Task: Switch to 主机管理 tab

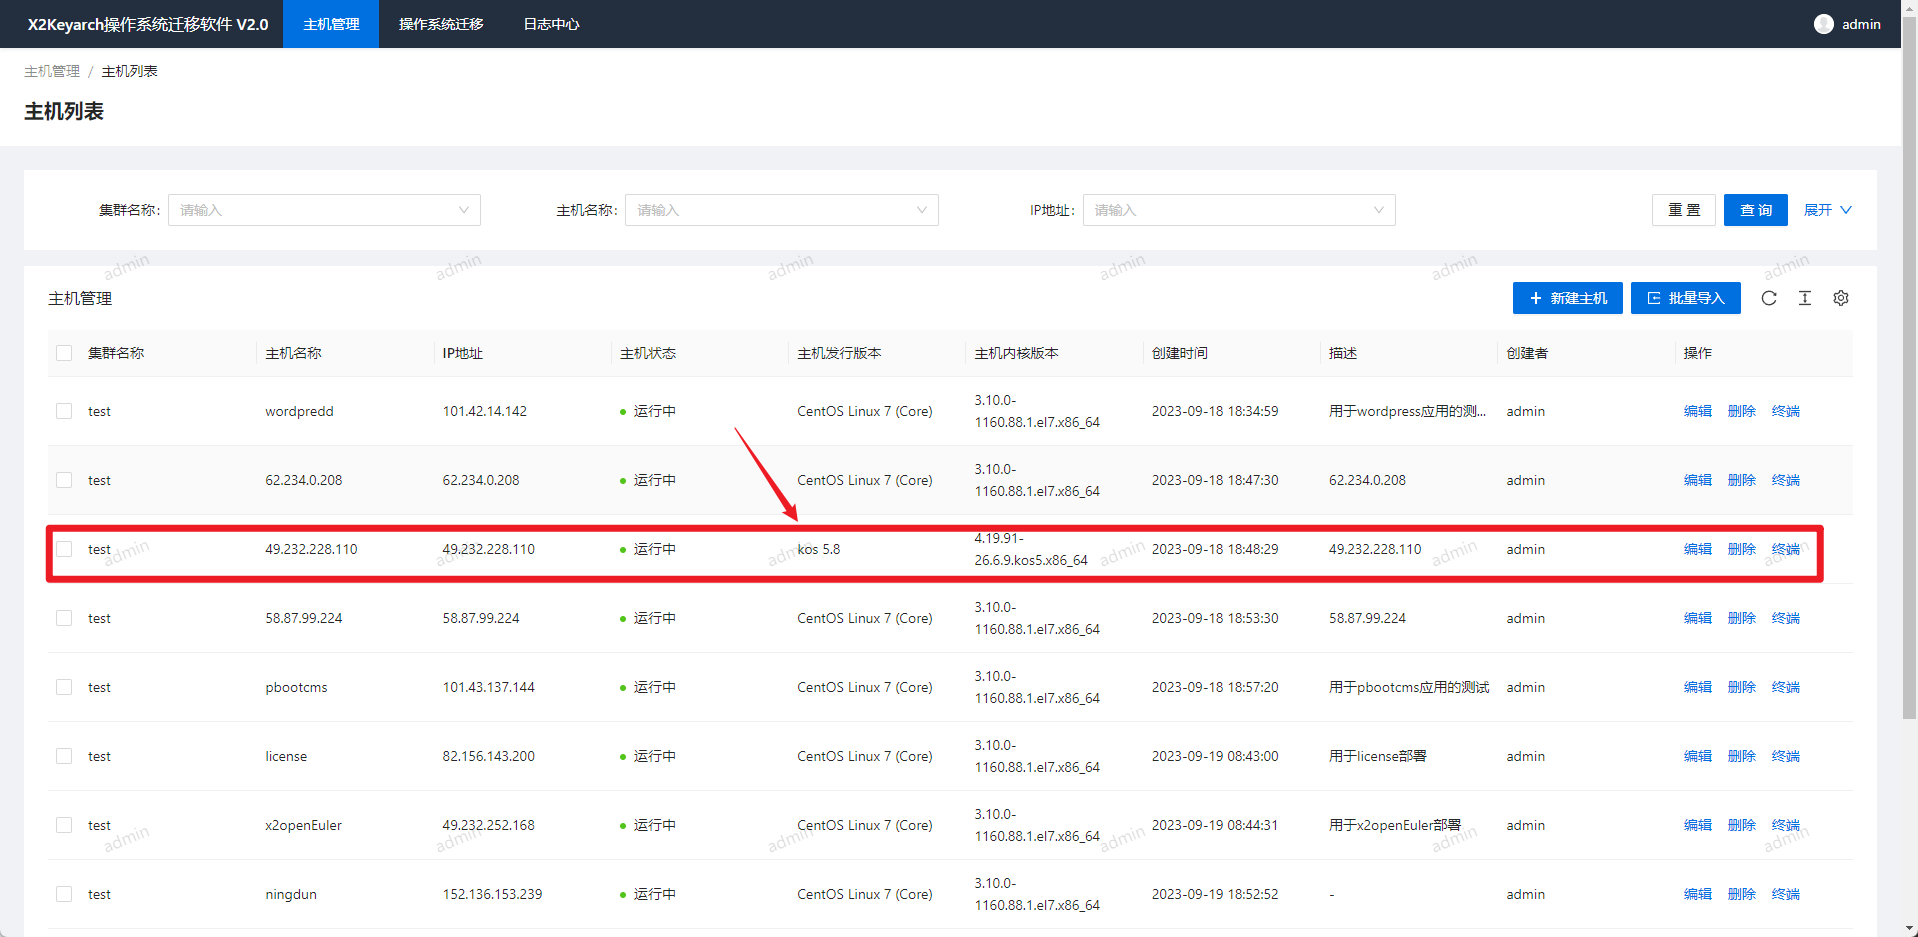Action: coord(331,24)
